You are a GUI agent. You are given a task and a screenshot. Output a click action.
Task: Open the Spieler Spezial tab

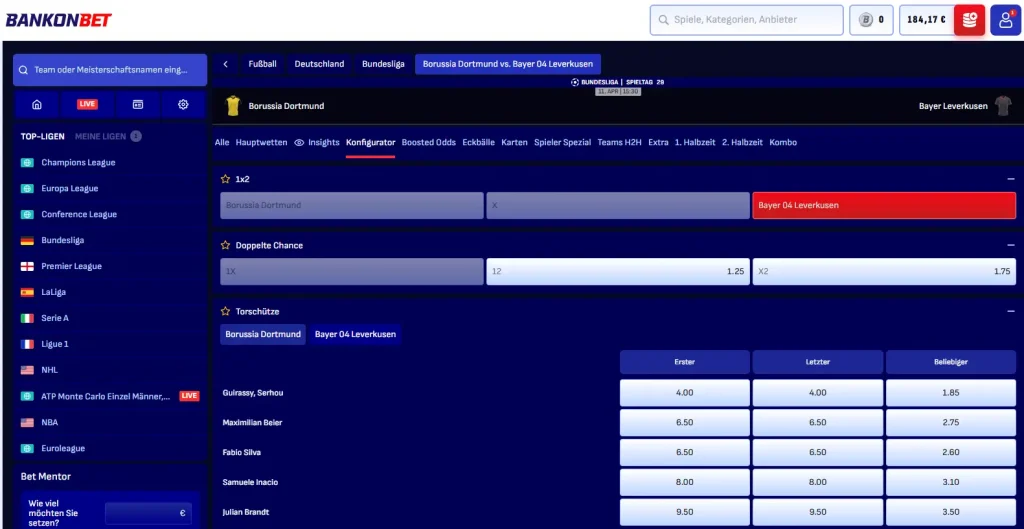[562, 142]
